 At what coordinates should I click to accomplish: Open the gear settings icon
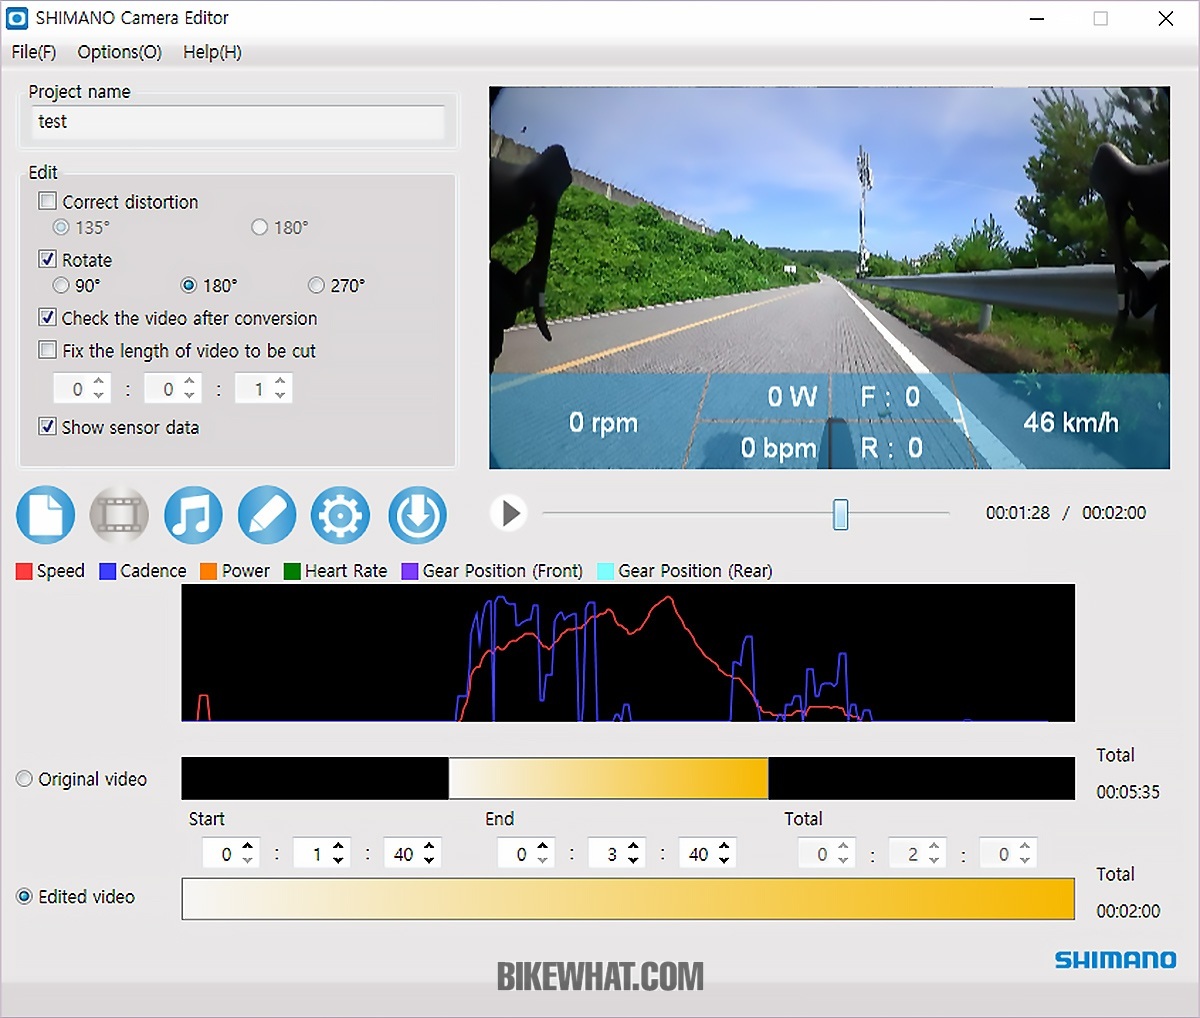point(341,515)
